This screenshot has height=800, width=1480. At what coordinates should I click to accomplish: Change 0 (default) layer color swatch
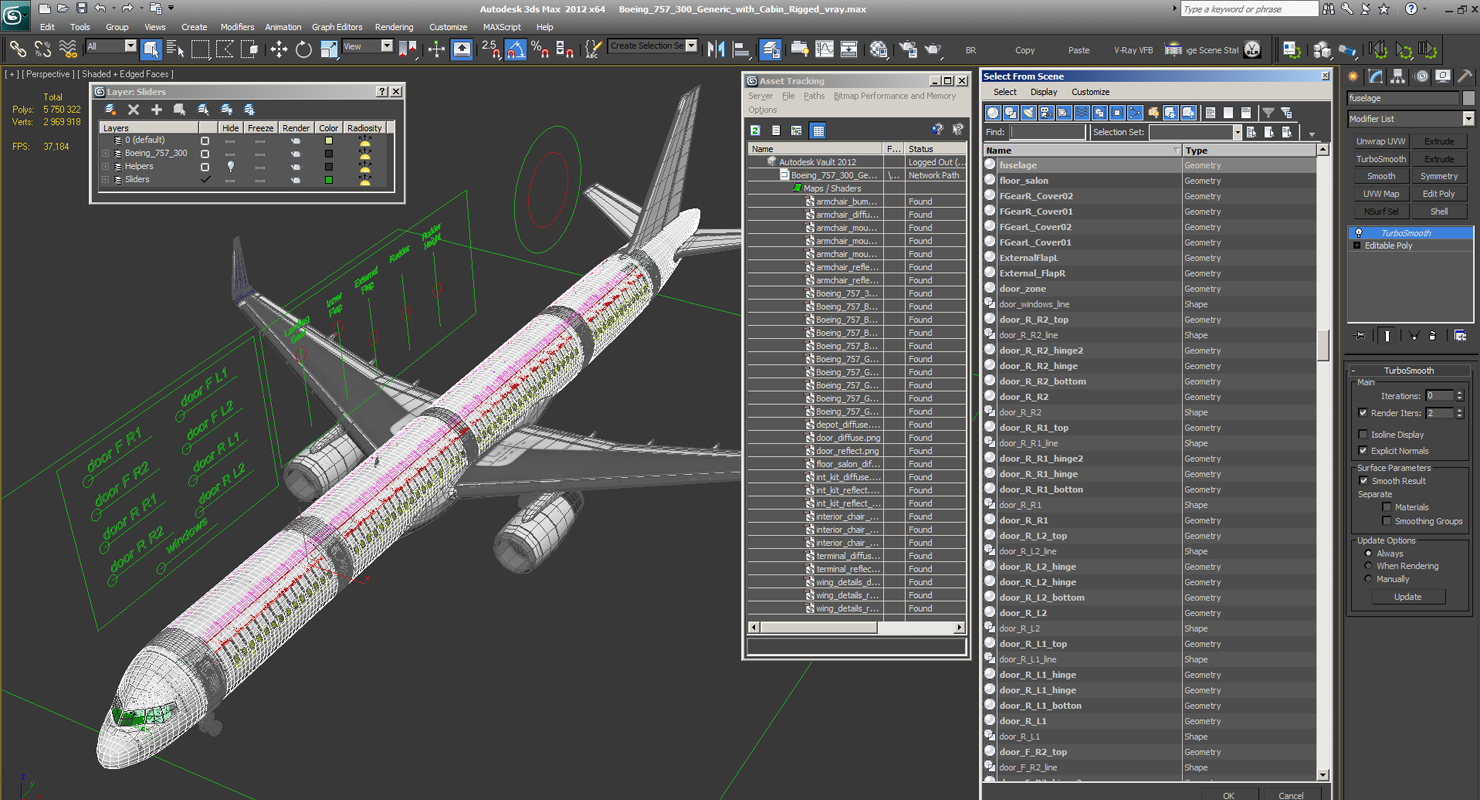[x=328, y=141]
